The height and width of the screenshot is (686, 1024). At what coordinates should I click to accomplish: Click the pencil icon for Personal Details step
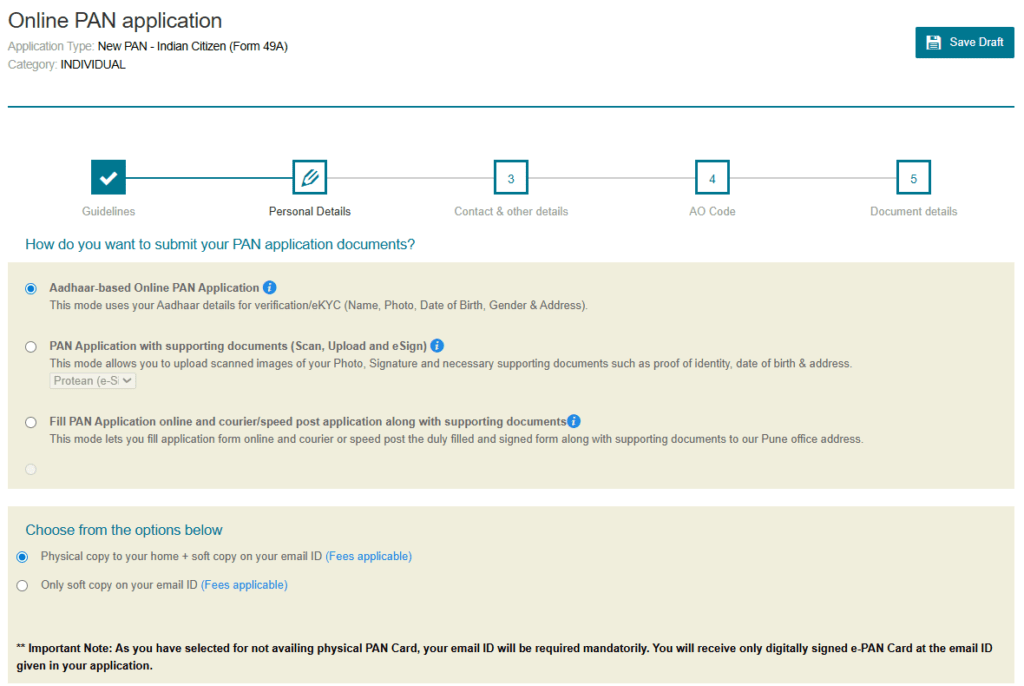[x=309, y=177]
